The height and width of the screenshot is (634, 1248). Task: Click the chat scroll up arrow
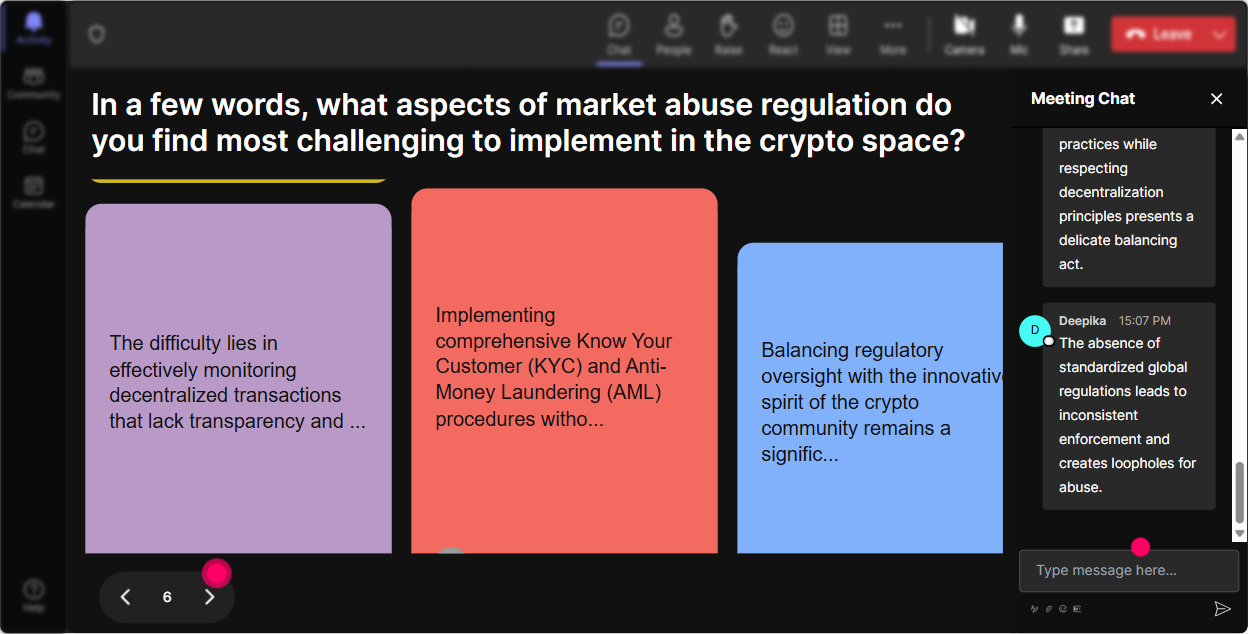pos(1240,136)
